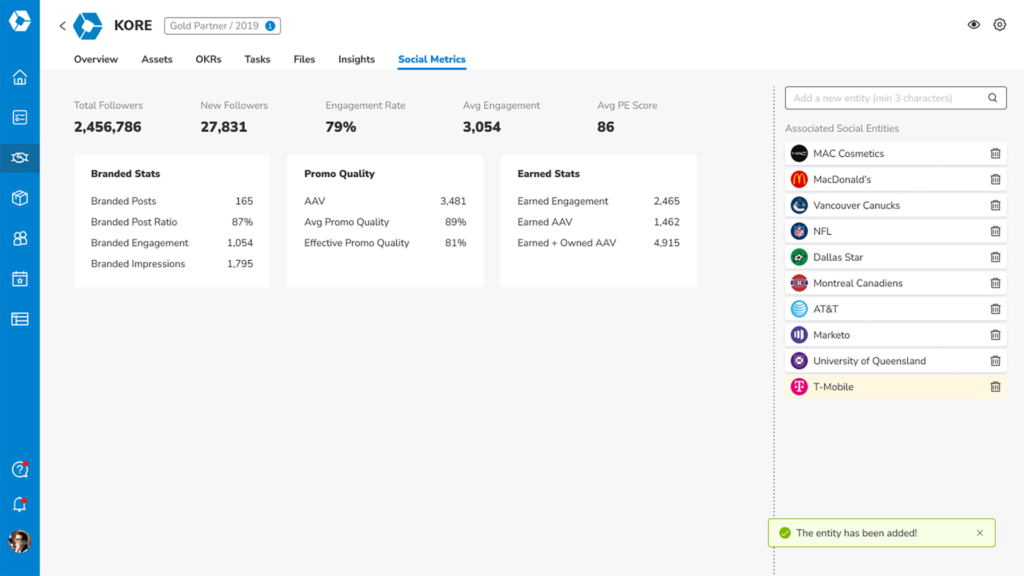Switch to the Insights tab

356,60
